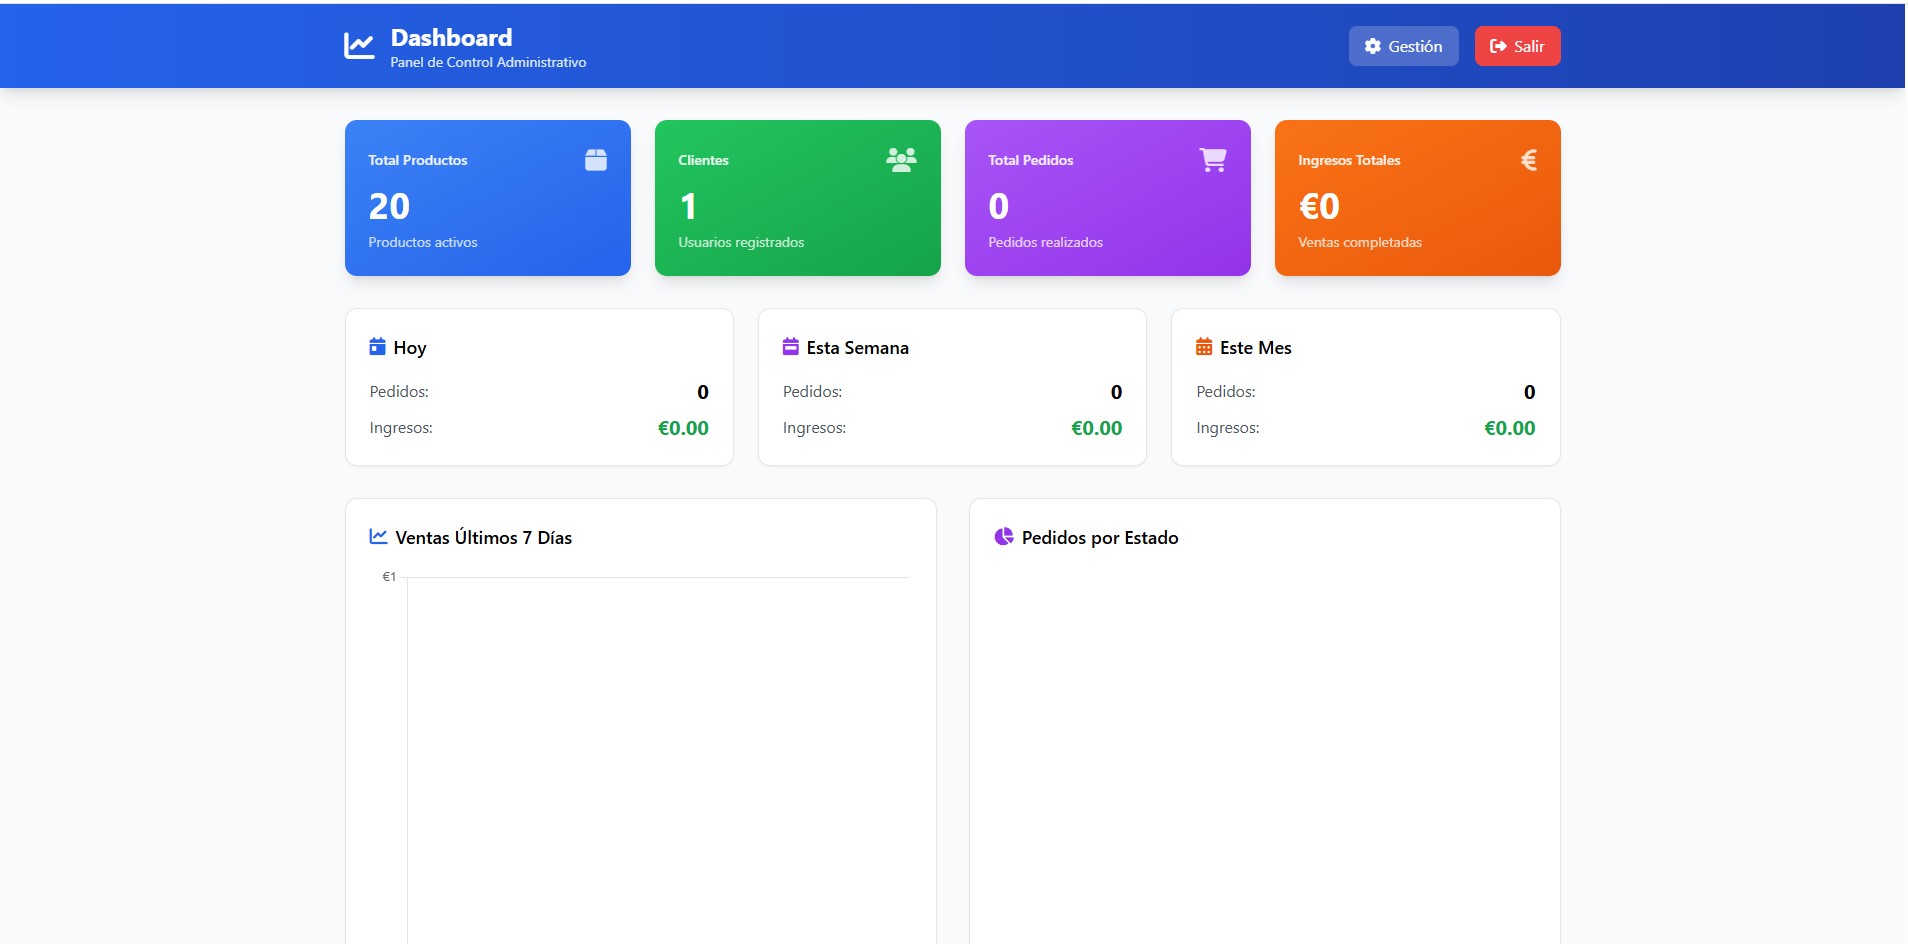Click the pie chart icon near Pedidos por Estado
The height and width of the screenshot is (944, 1908).
pyautogui.click(x=1003, y=536)
